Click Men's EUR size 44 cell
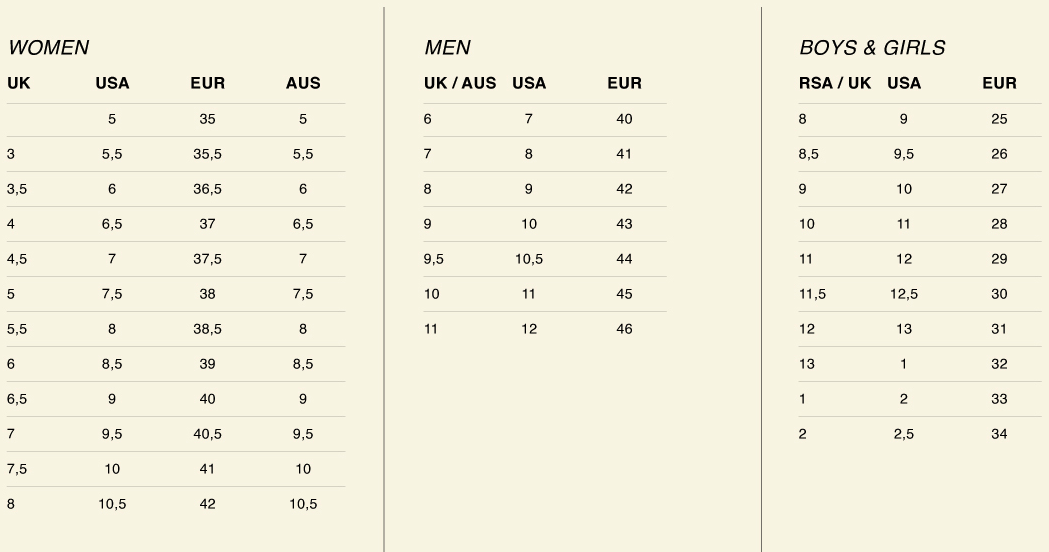The image size is (1049, 552). [624, 259]
